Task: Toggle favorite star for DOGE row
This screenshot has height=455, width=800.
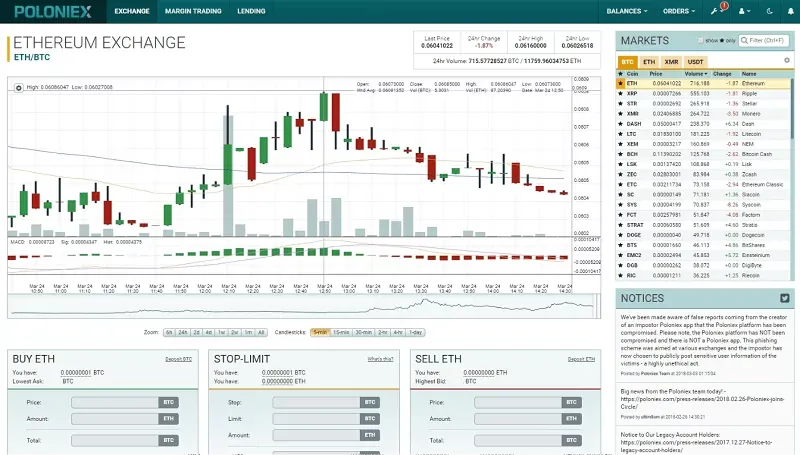Action: coord(620,235)
